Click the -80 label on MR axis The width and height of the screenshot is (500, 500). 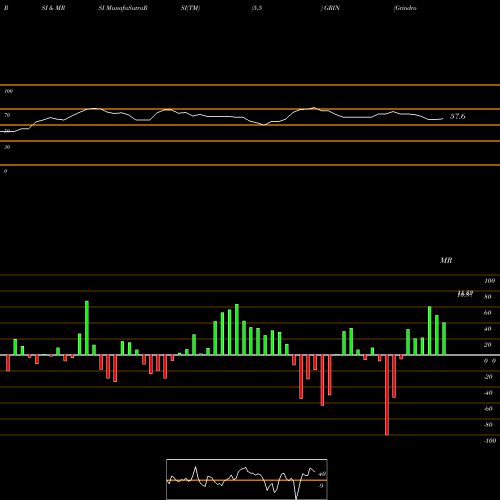[x=488, y=425]
